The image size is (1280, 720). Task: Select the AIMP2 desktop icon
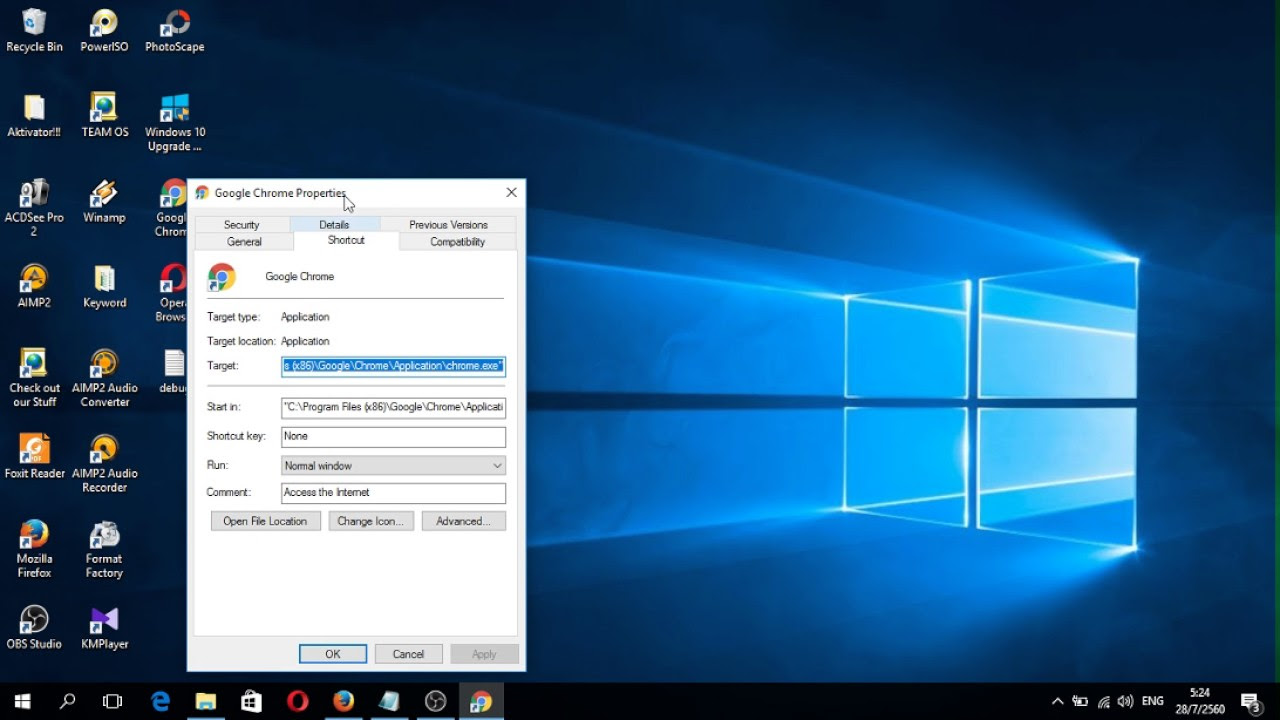tap(34, 287)
